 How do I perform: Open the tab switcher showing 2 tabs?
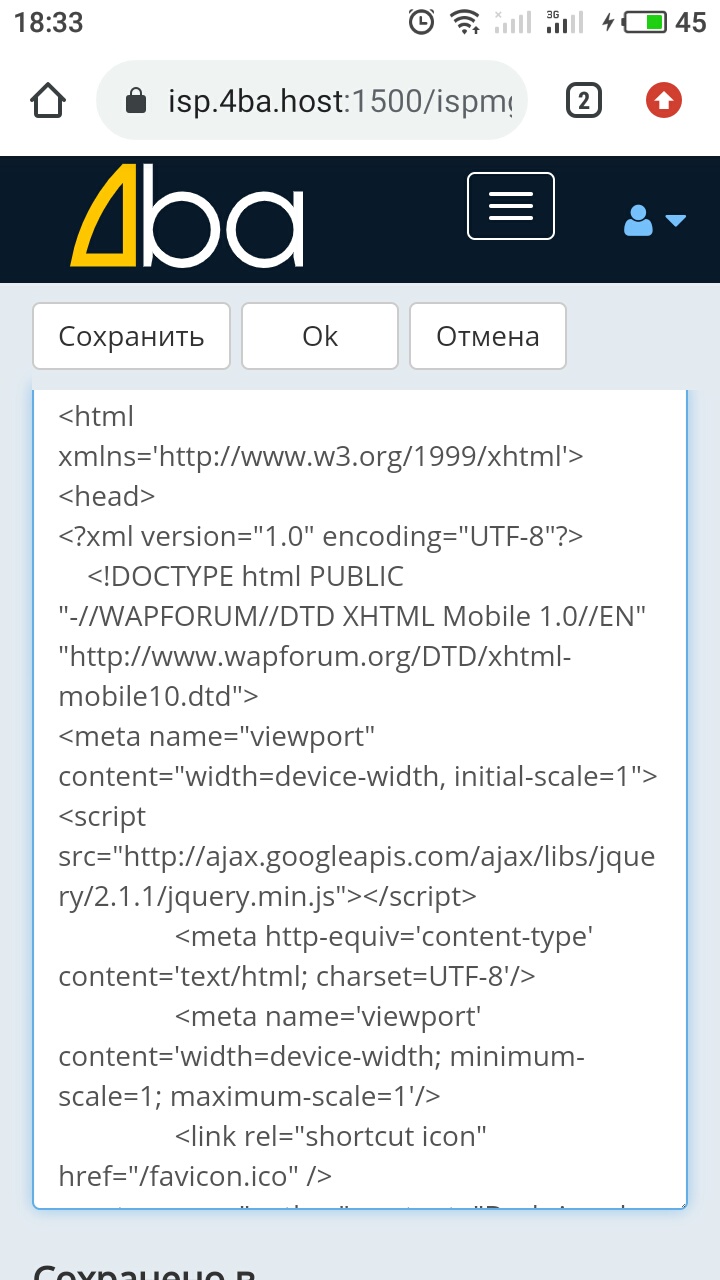pyautogui.click(x=584, y=100)
